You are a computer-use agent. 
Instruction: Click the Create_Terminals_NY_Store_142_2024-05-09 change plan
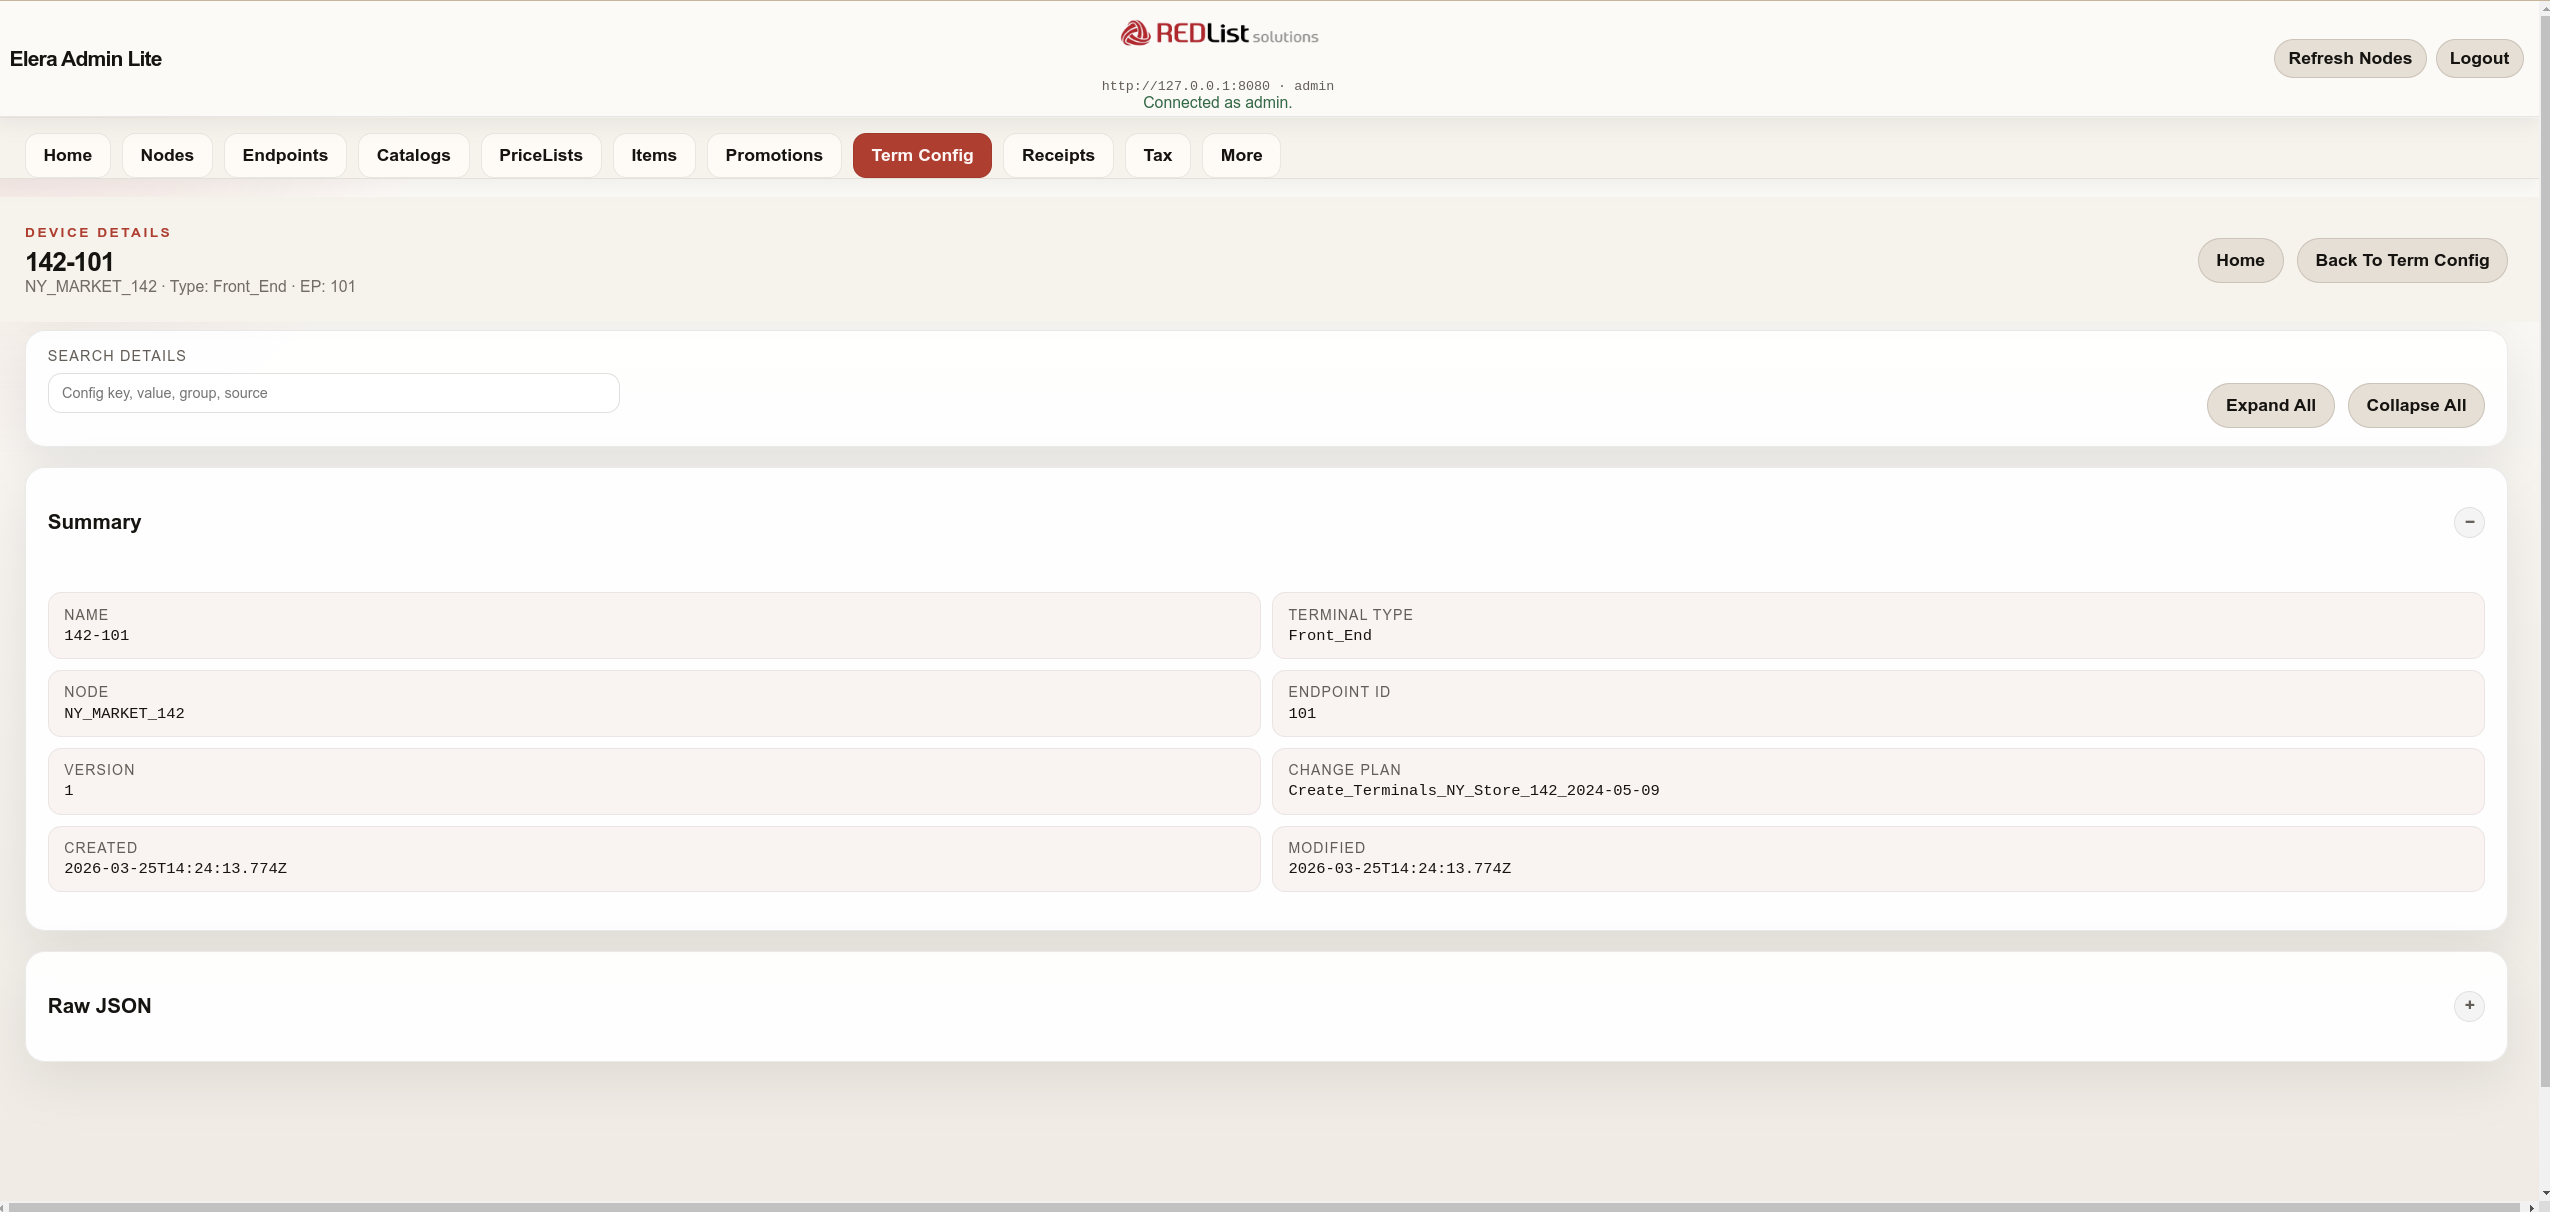coord(1473,790)
